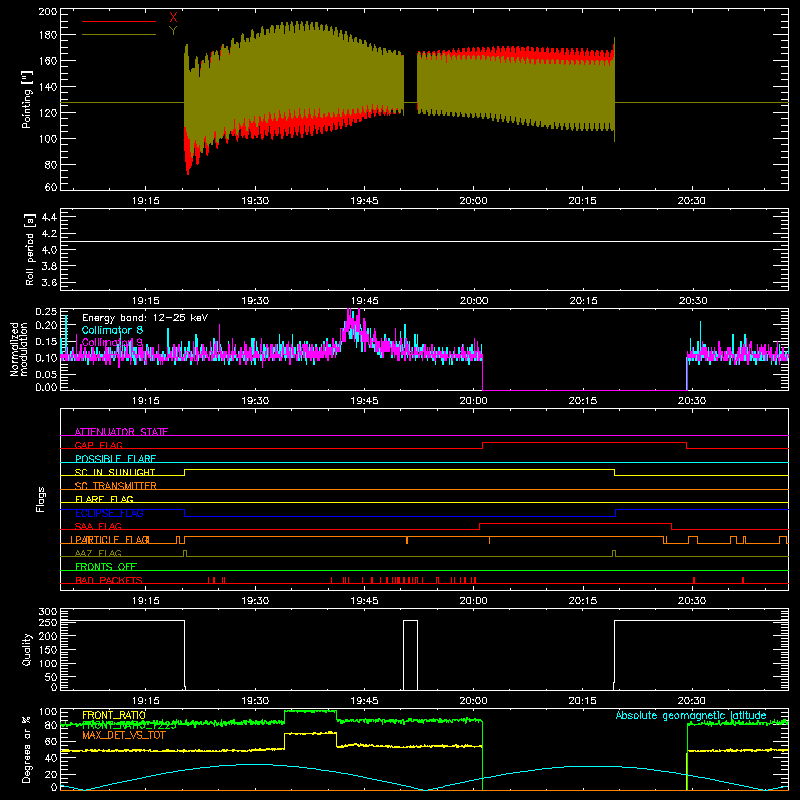This screenshot has height=800, width=800.
Task: Click the POSSIBLE_FLARE flag label
Action: tap(115, 459)
